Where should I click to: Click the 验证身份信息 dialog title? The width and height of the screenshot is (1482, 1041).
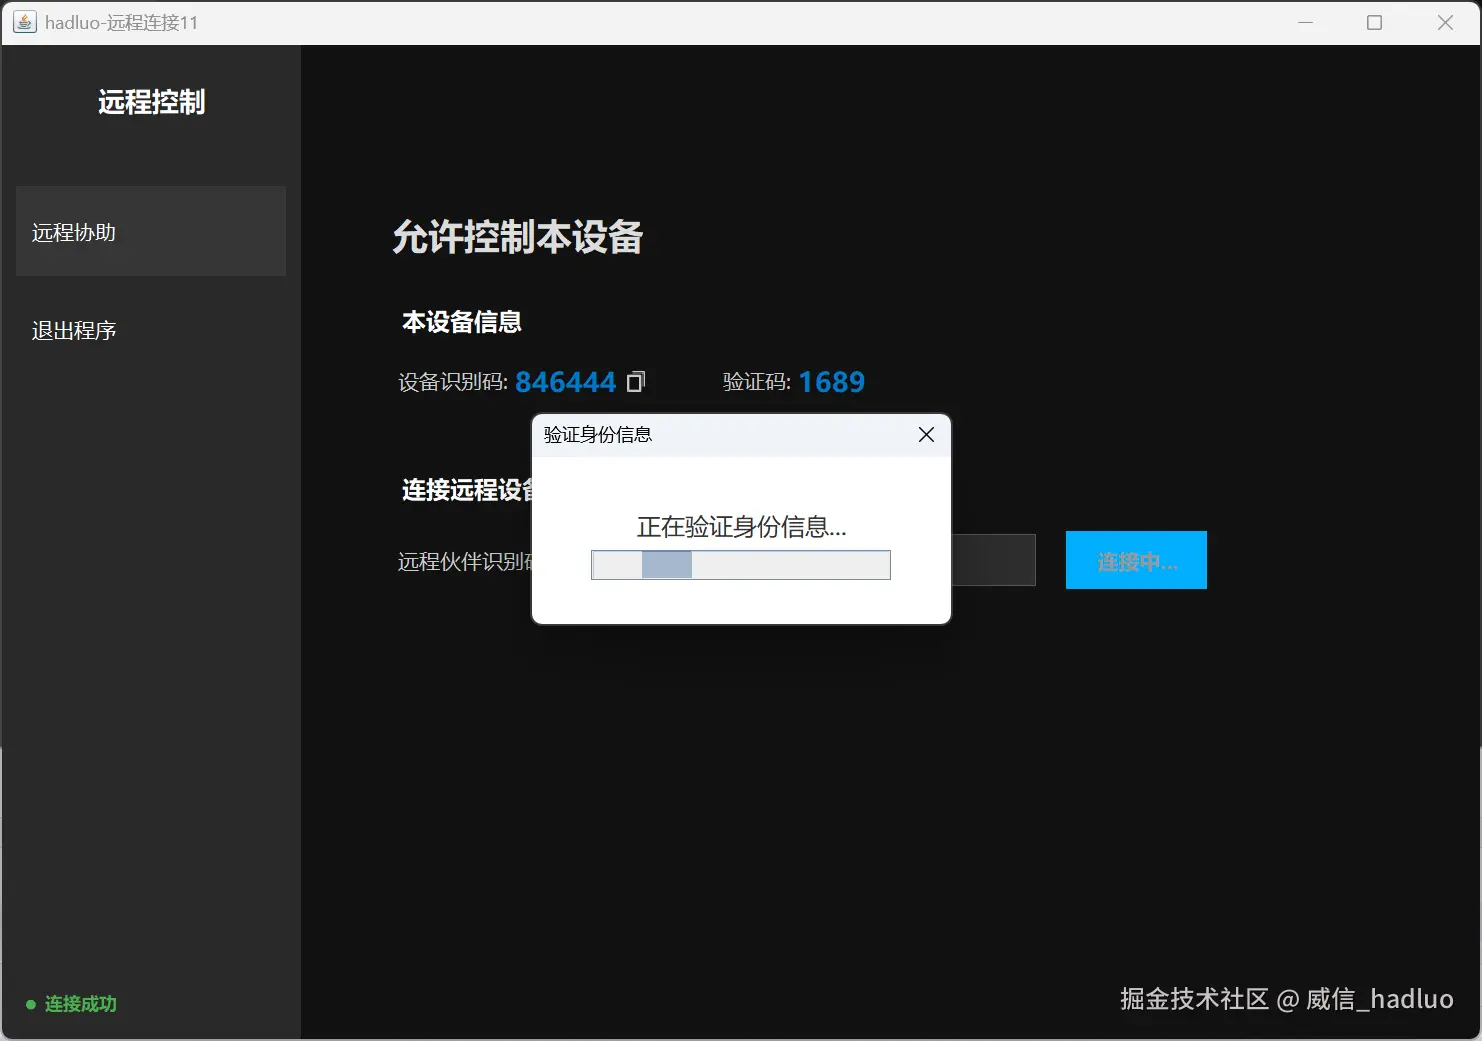[x=598, y=435]
